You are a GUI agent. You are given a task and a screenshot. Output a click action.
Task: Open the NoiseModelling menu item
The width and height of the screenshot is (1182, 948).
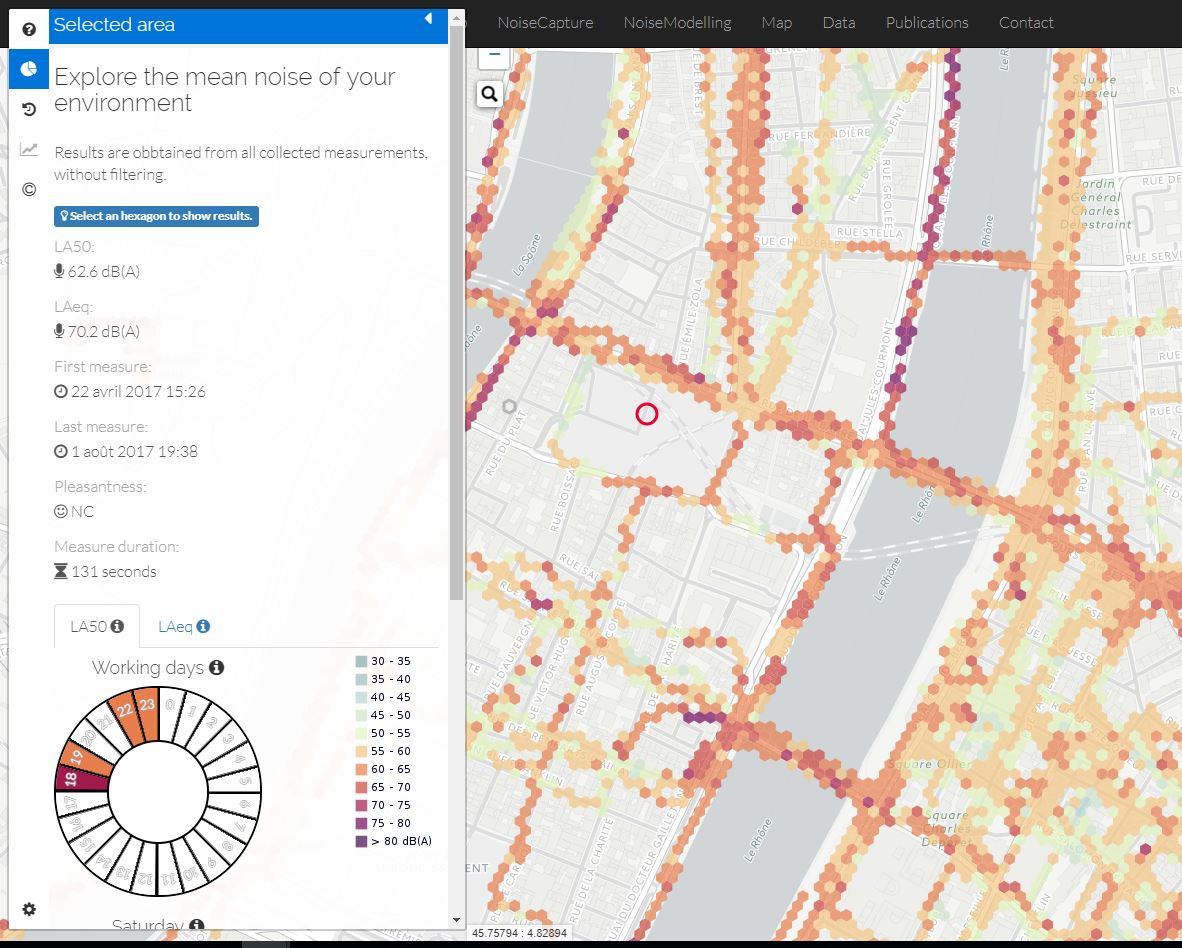click(x=677, y=22)
